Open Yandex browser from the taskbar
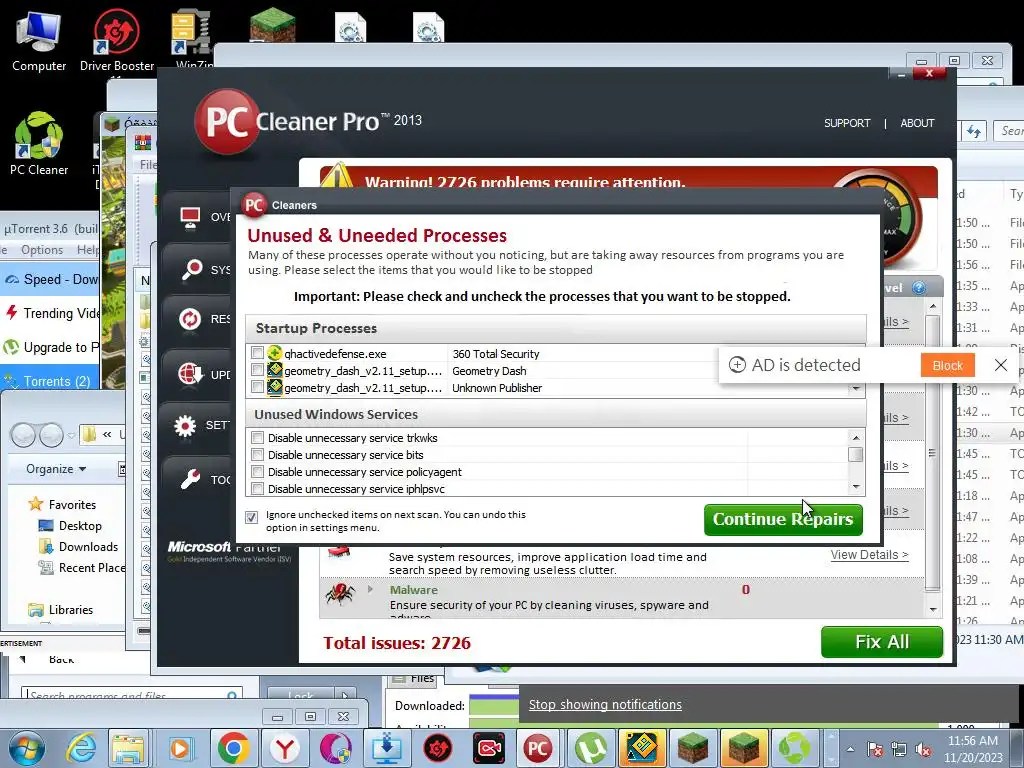 tap(285, 748)
